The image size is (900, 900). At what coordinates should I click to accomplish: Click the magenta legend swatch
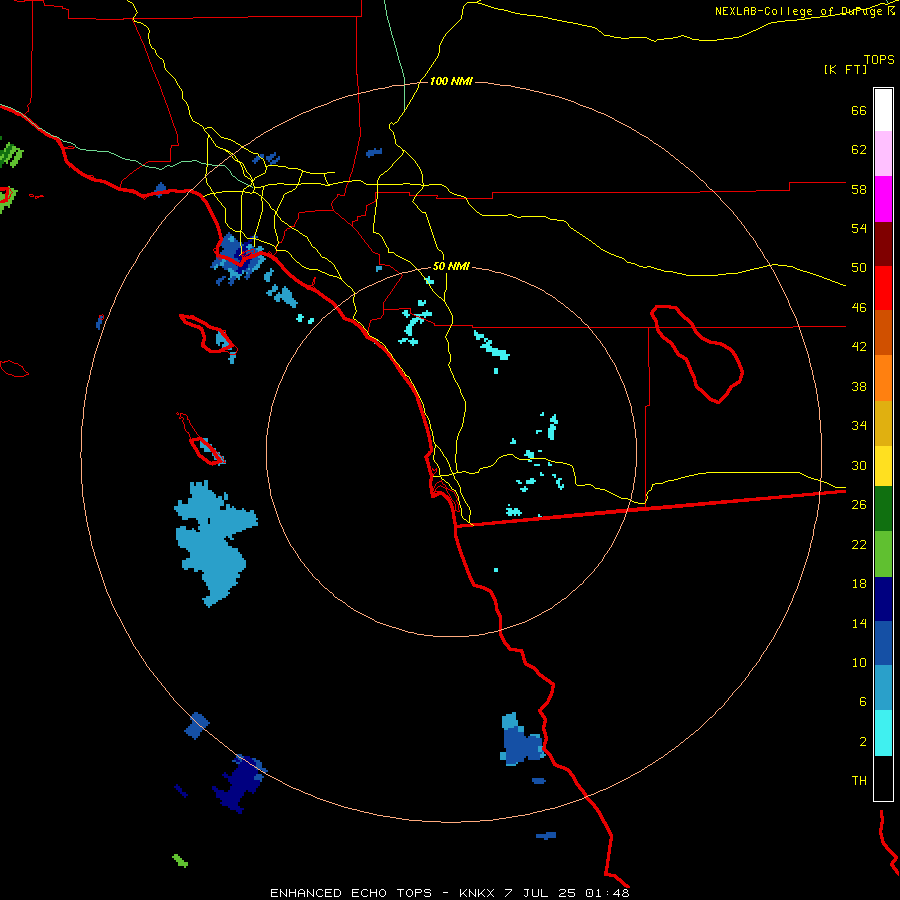pos(883,199)
